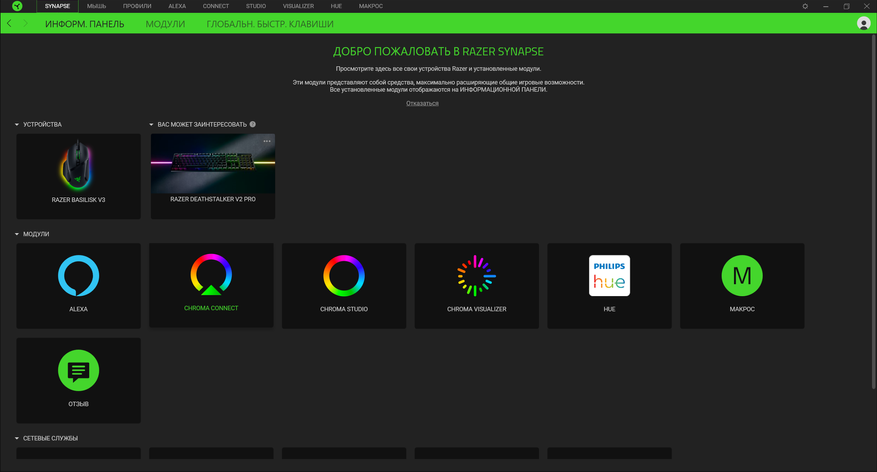
Task: Open the Visualizer top tab
Action: (x=298, y=6)
